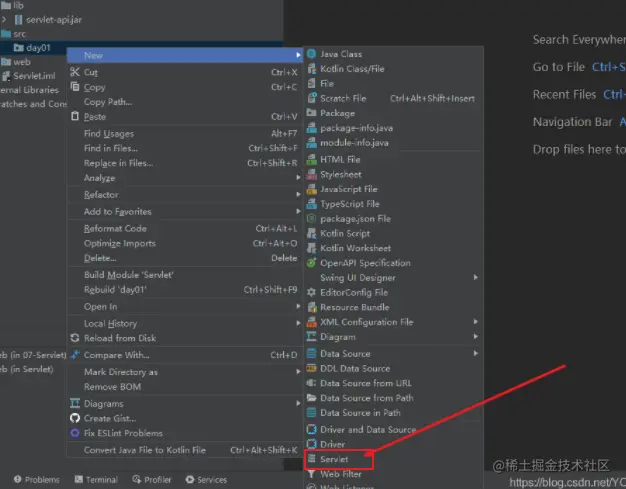Expand the Add to Favorites submenu arrow
The height and width of the screenshot is (489, 626).
pyautogui.click(x=298, y=211)
